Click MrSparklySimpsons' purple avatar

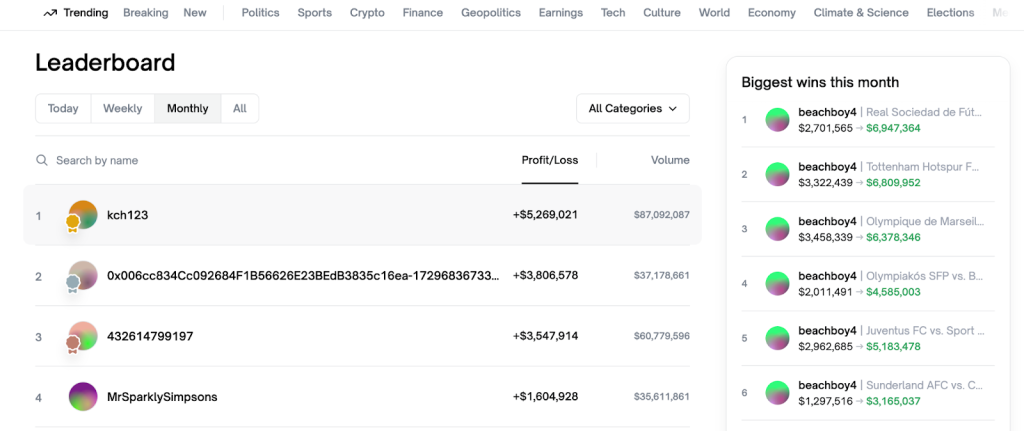pyautogui.click(x=82, y=397)
